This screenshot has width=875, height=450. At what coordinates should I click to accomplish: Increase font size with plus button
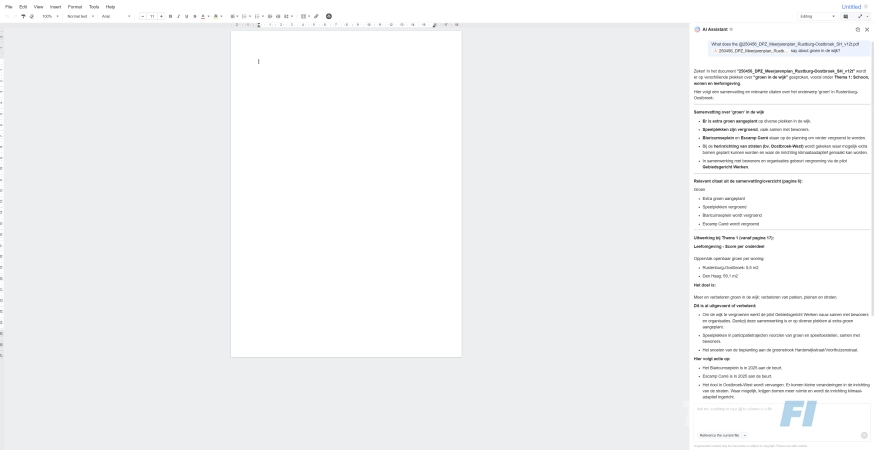coord(161,16)
